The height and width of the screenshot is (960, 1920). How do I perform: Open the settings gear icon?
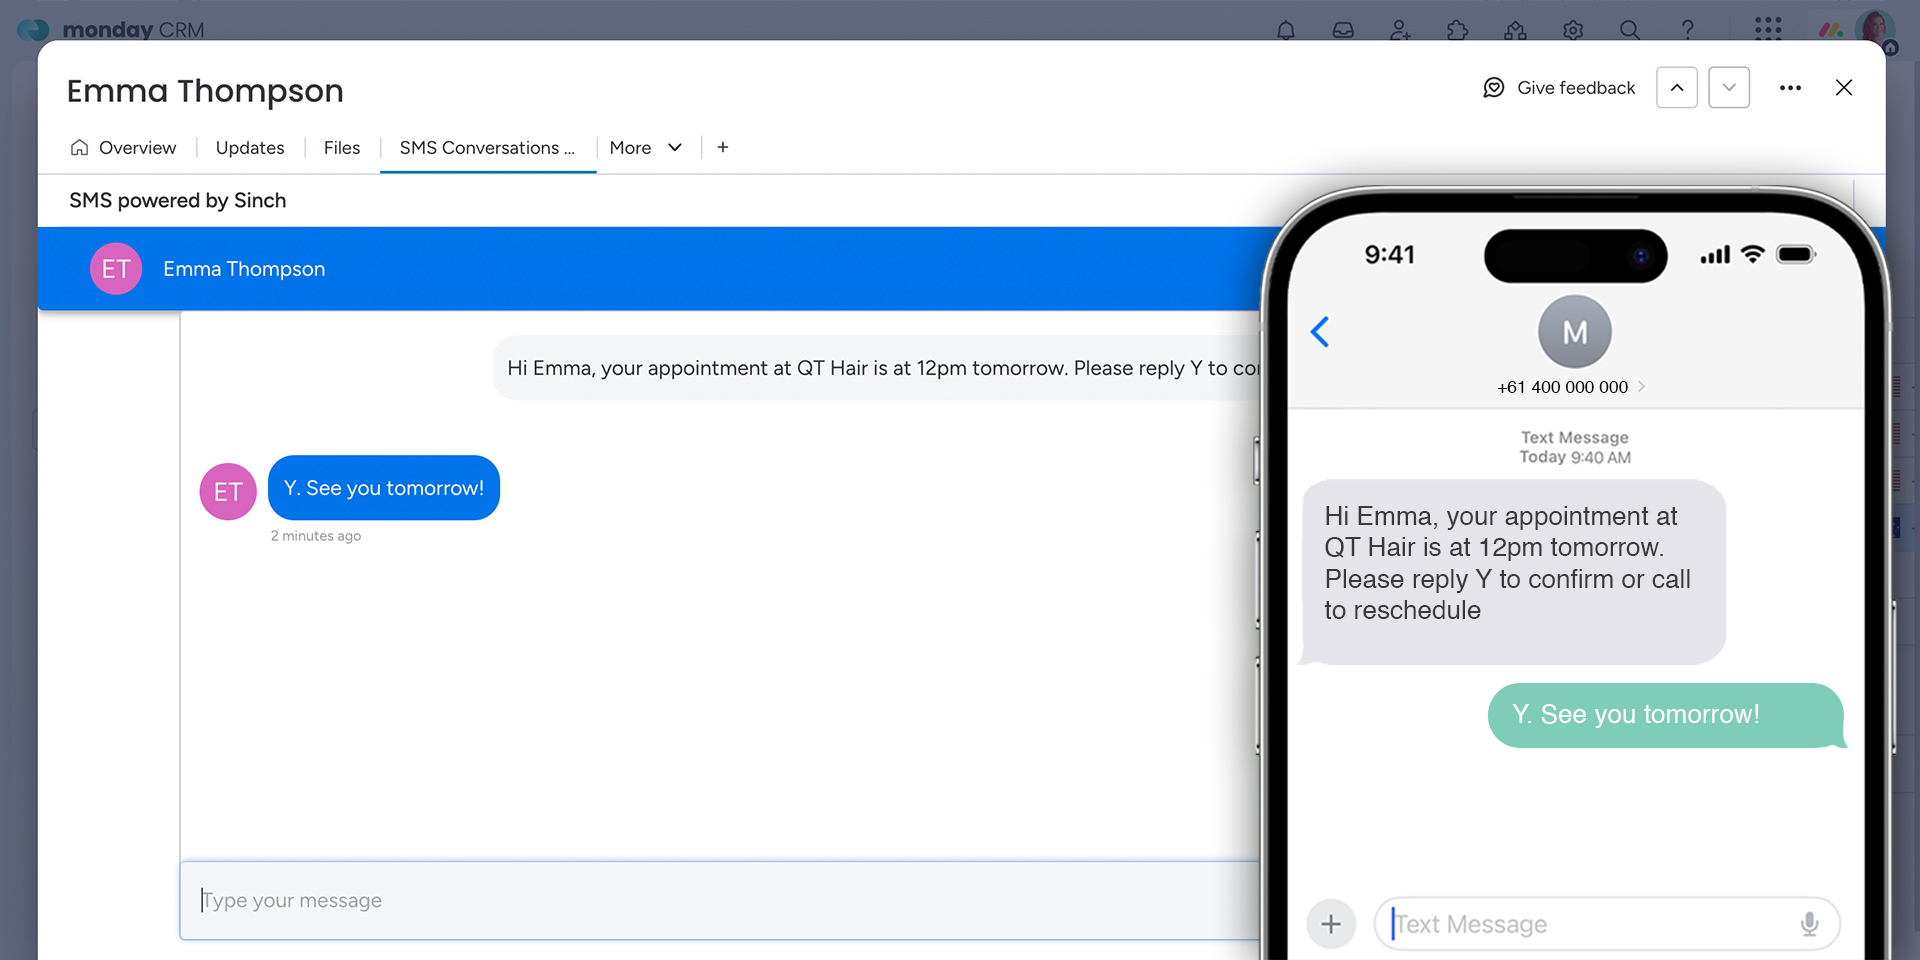tap(1573, 30)
